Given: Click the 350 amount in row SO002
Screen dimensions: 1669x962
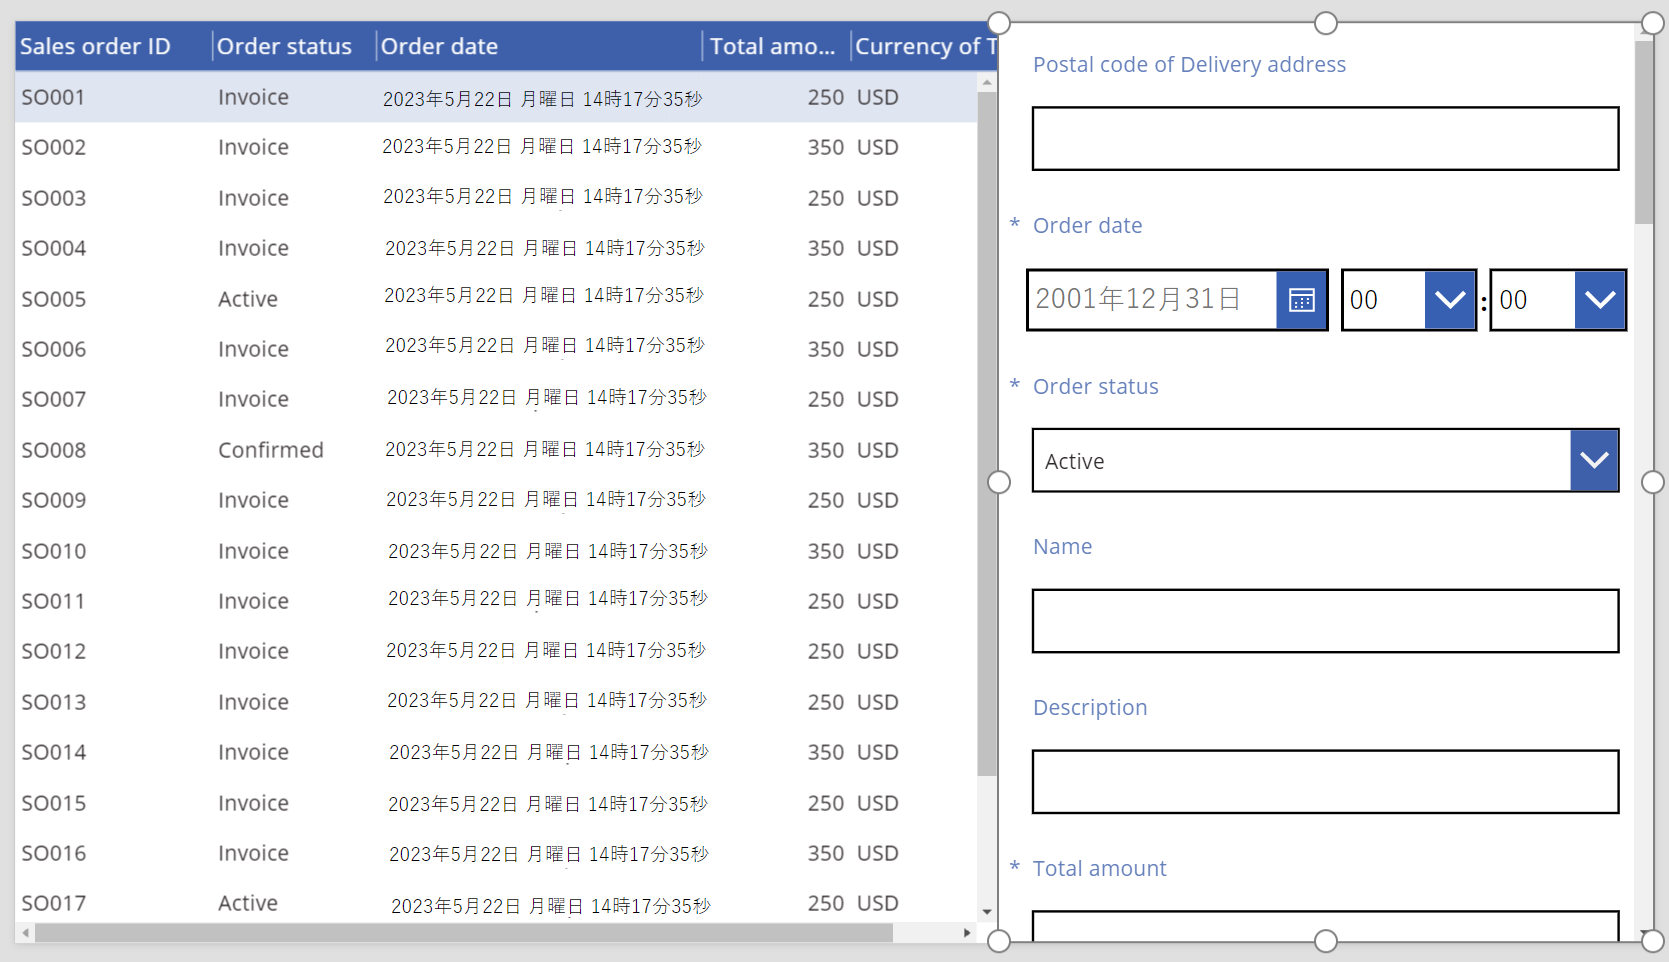Looking at the screenshot, I should [x=826, y=147].
